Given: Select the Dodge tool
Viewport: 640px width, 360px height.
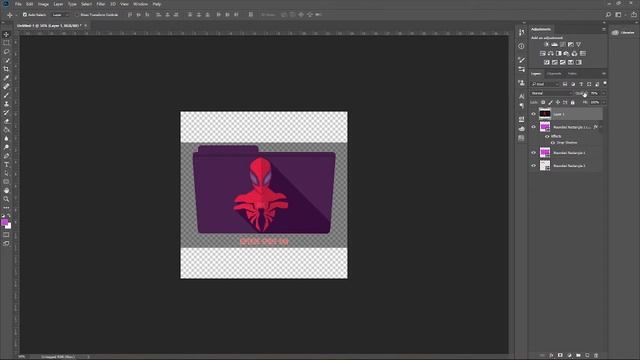Looking at the screenshot, I should click(x=6, y=147).
